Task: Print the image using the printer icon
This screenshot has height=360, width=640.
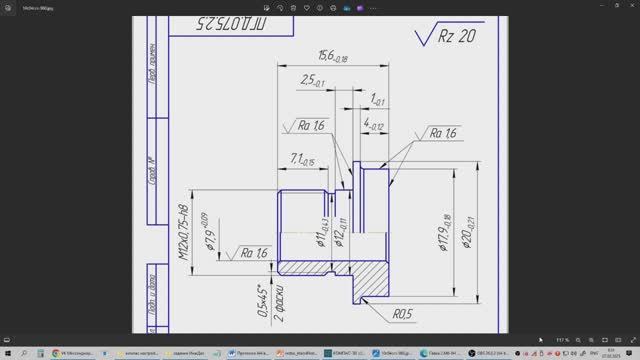Action: click(333, 8)
